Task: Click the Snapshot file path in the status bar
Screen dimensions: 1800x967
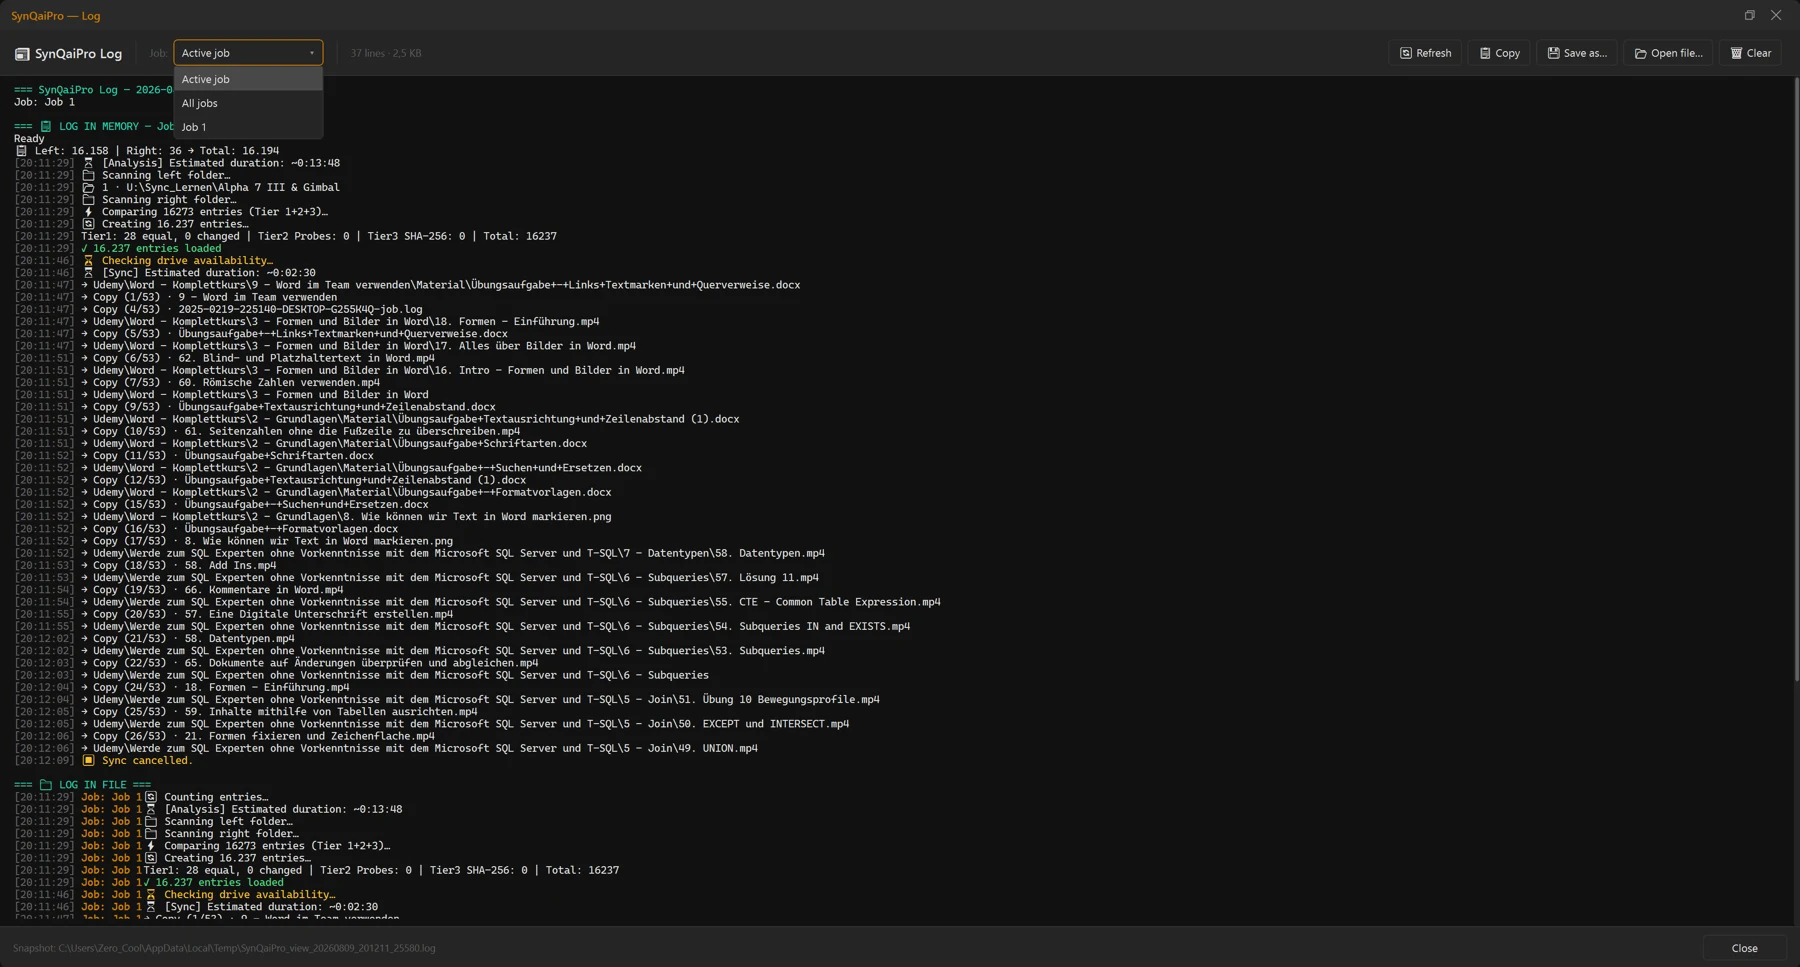Action: [224, 948]
